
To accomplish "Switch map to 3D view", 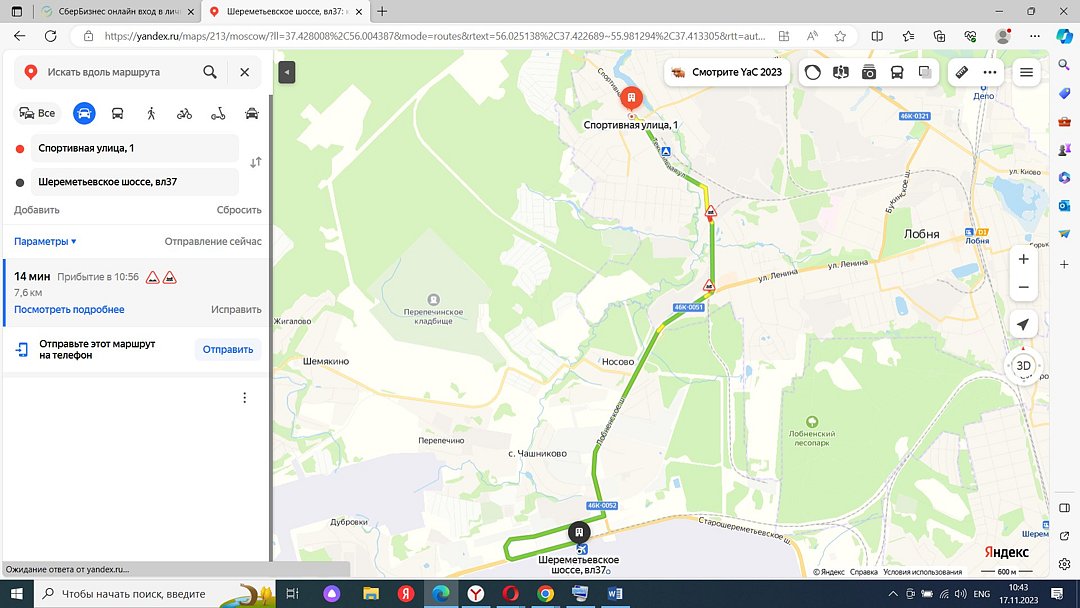I will pos(1024,366).
